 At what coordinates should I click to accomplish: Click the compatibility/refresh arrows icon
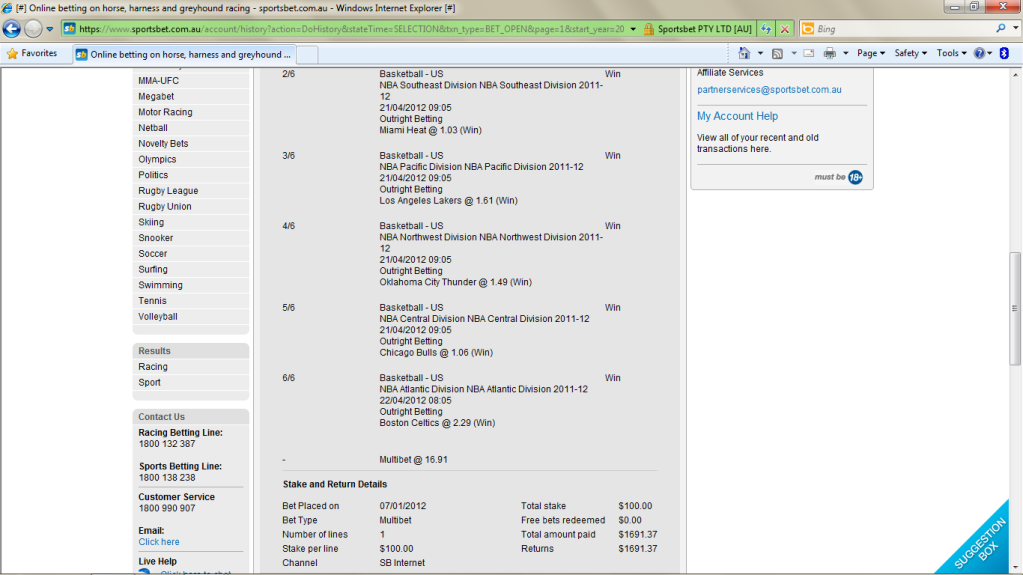click(x=766, y=29)
